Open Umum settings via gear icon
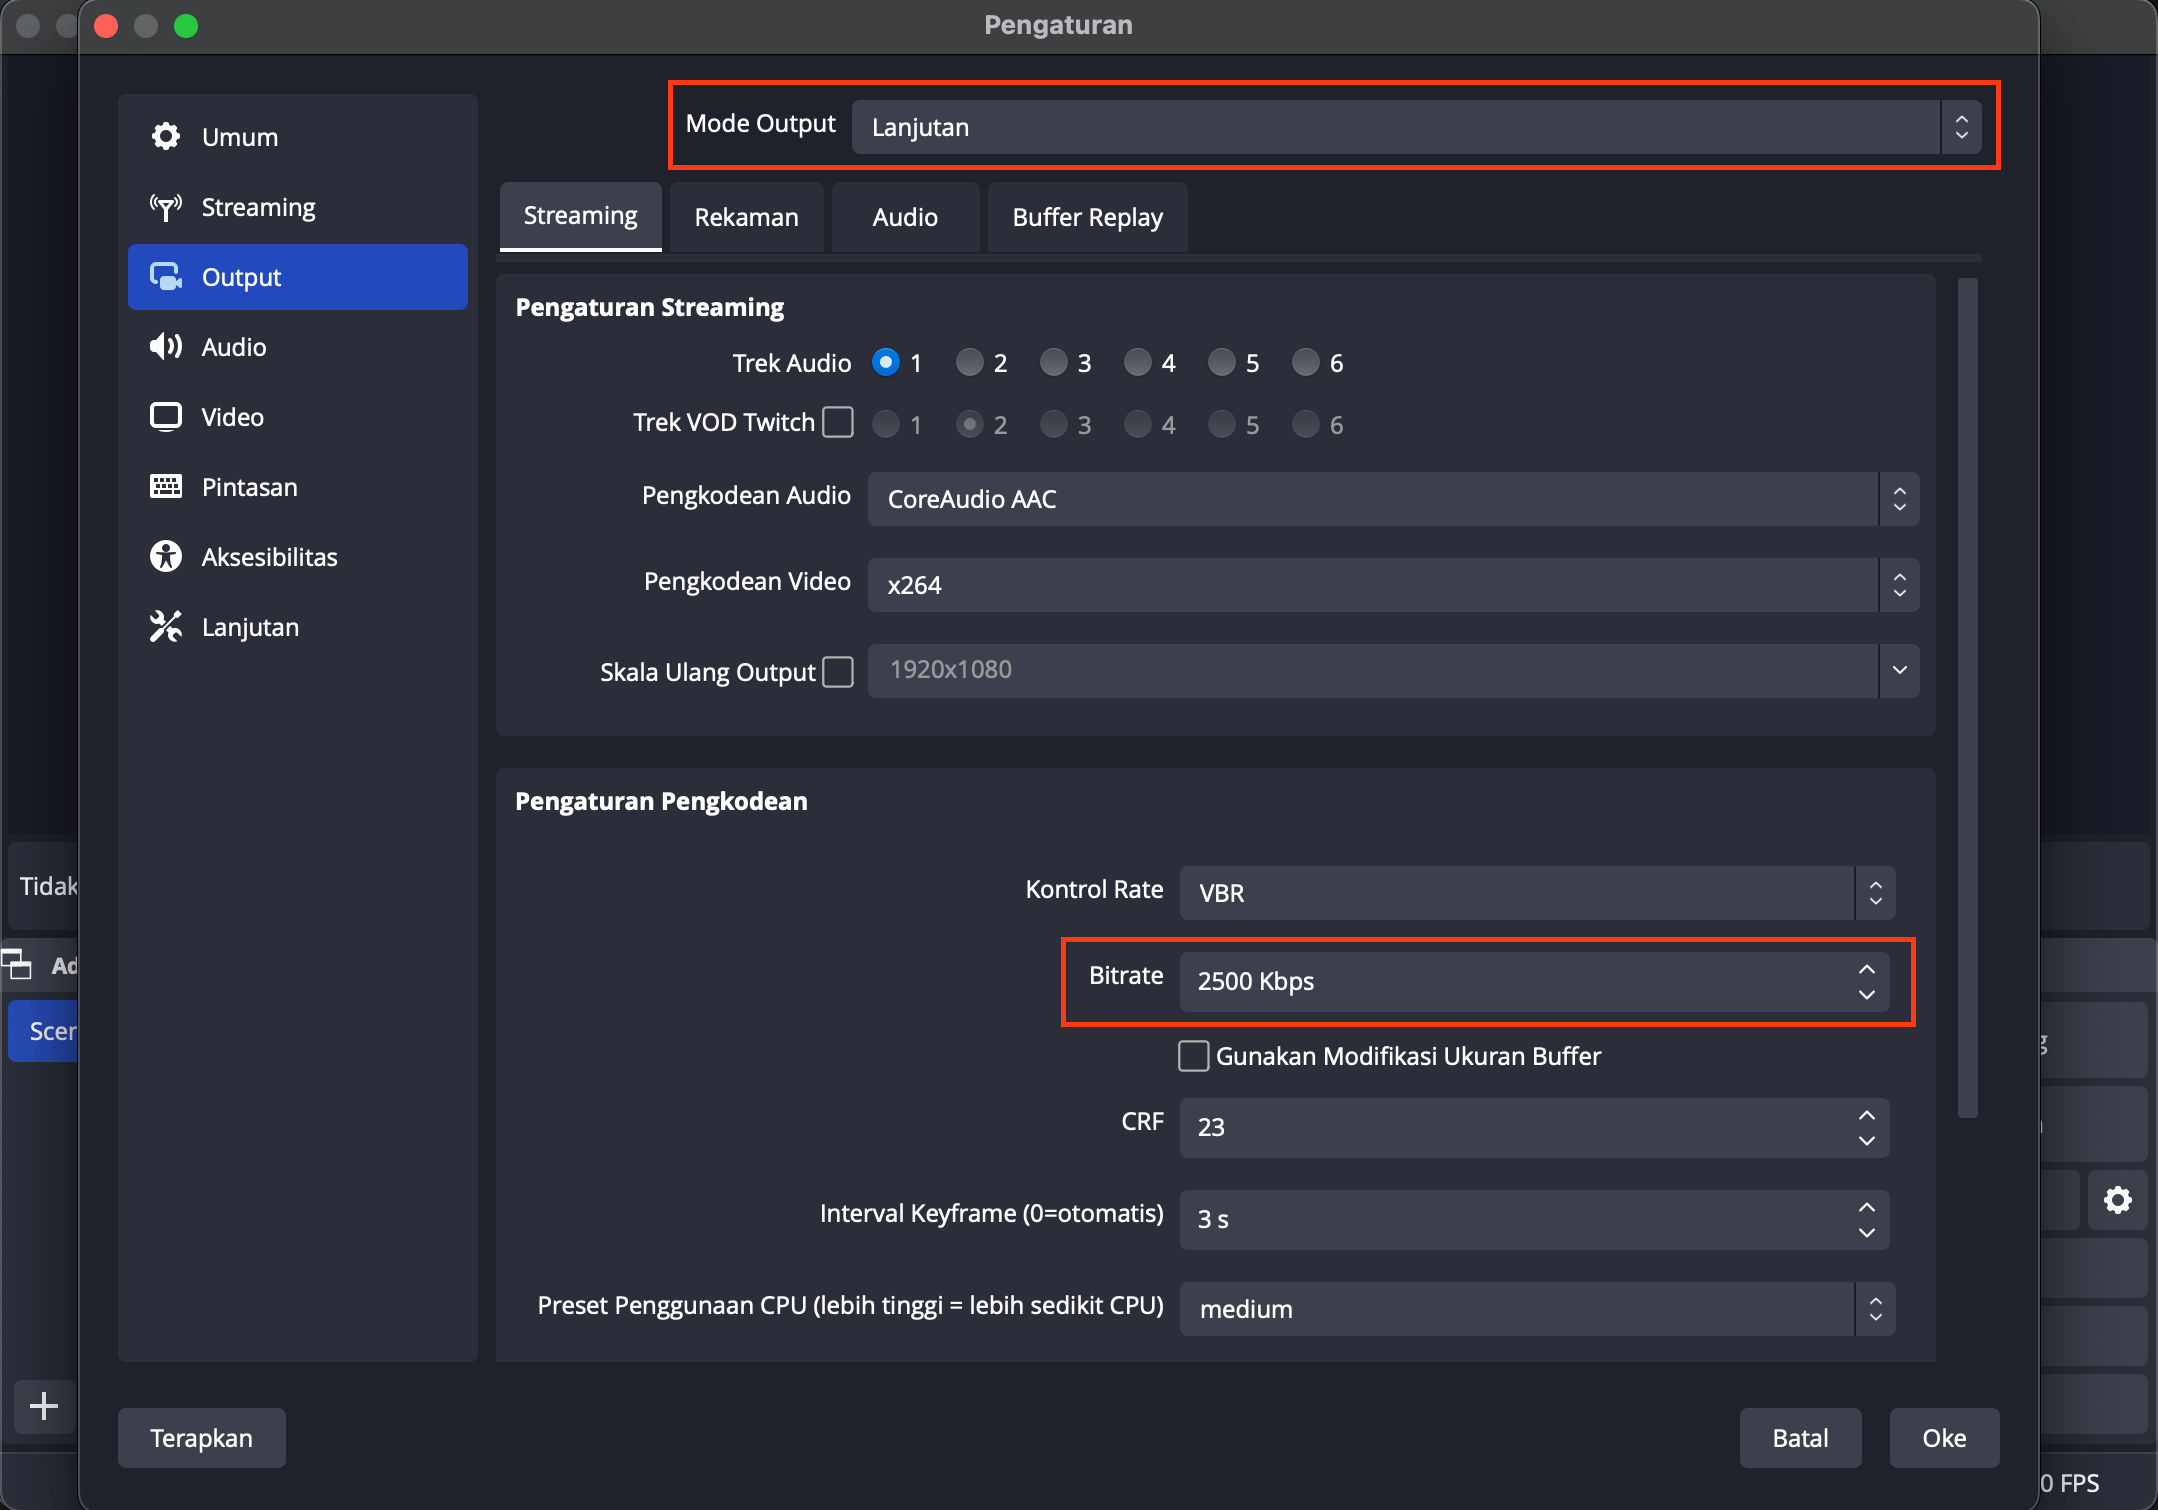This screenshot has height=1510, width=2158. tap(166, 136)
